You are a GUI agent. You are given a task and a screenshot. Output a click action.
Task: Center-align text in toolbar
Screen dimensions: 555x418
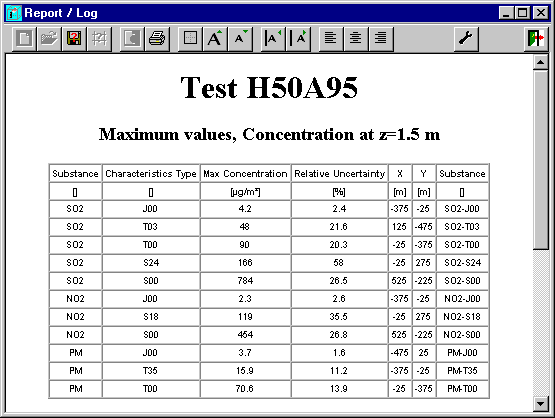[356, 39]
